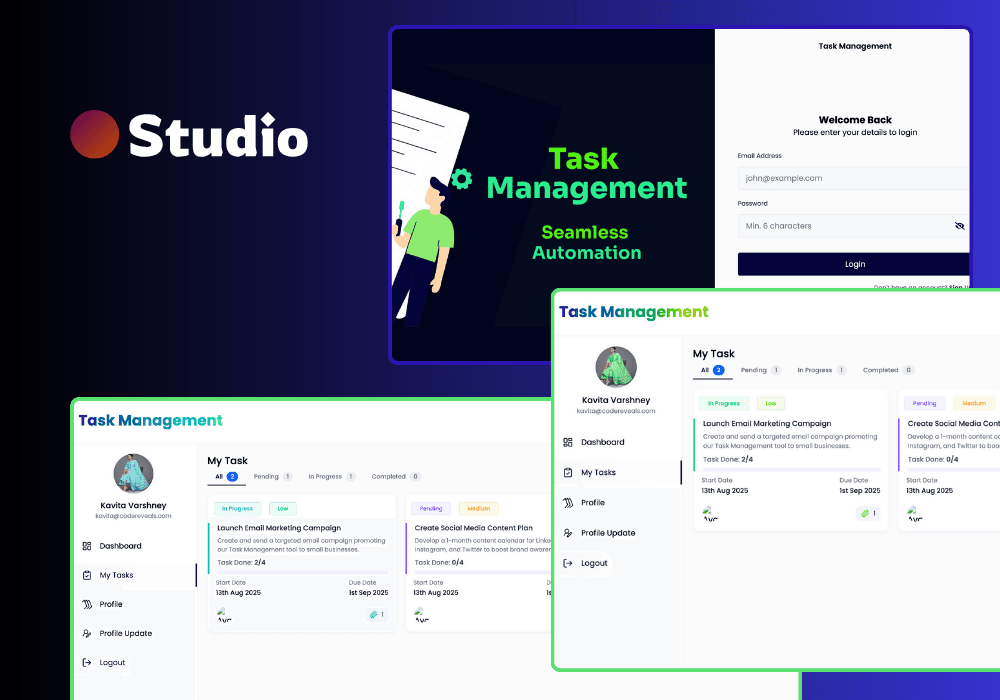The image size is (1000, 700).
Task: Click the Studio logo circle icon
Action: [x=93, y=135]
